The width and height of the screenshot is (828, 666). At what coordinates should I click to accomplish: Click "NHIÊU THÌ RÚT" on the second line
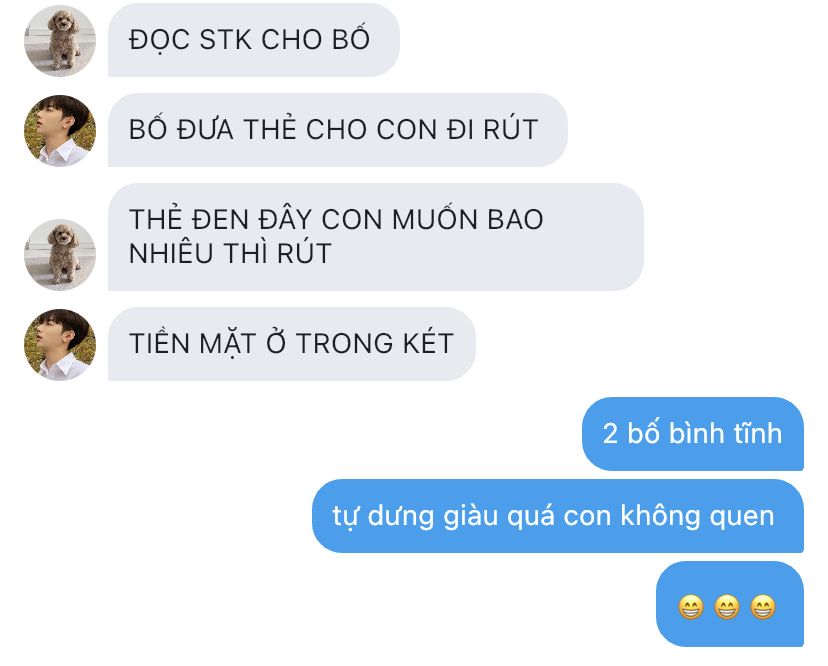[x=230, y=253]
